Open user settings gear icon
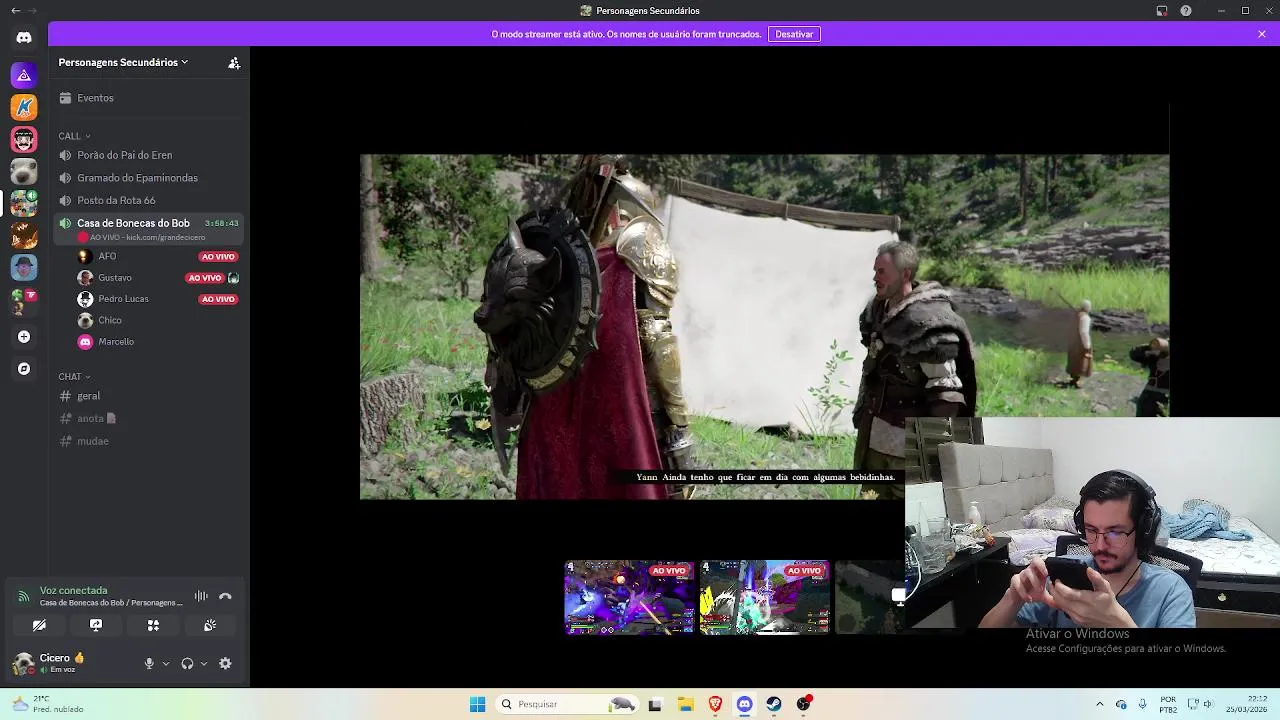Image resolution: width=1280 pixels, height=720 pixels. [225, 663]
